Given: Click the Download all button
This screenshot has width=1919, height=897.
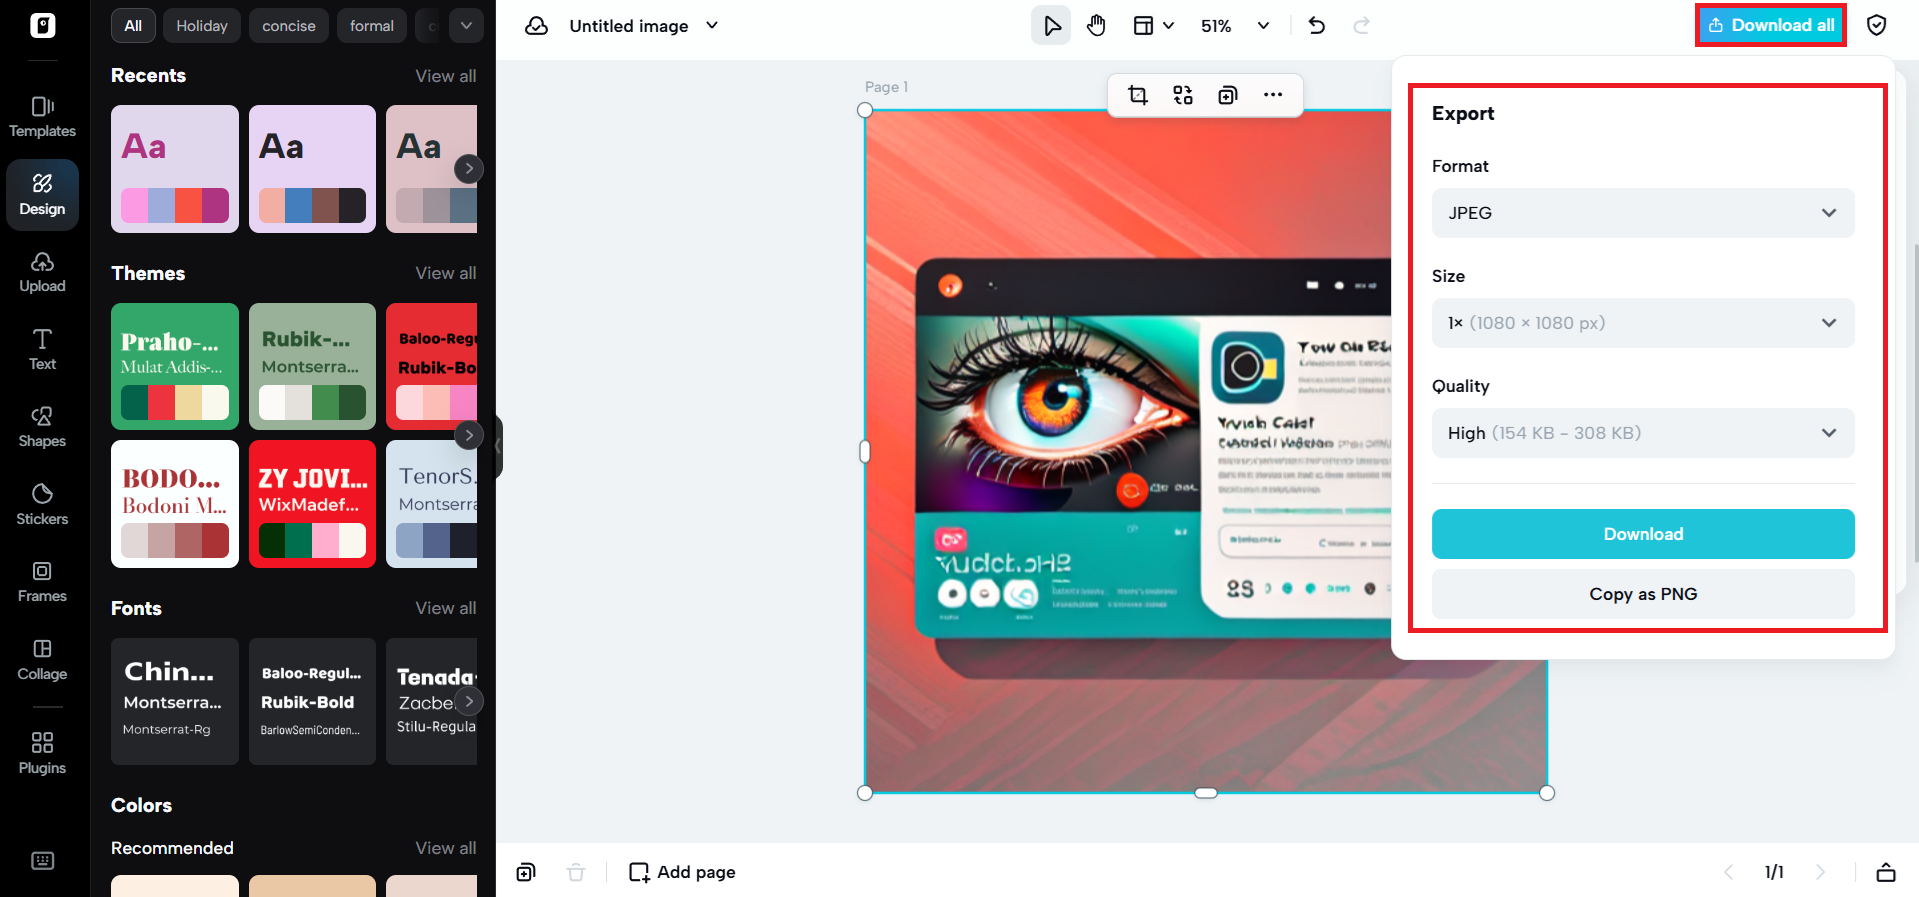Looking at the screenshot, I should coord(1771,25).
